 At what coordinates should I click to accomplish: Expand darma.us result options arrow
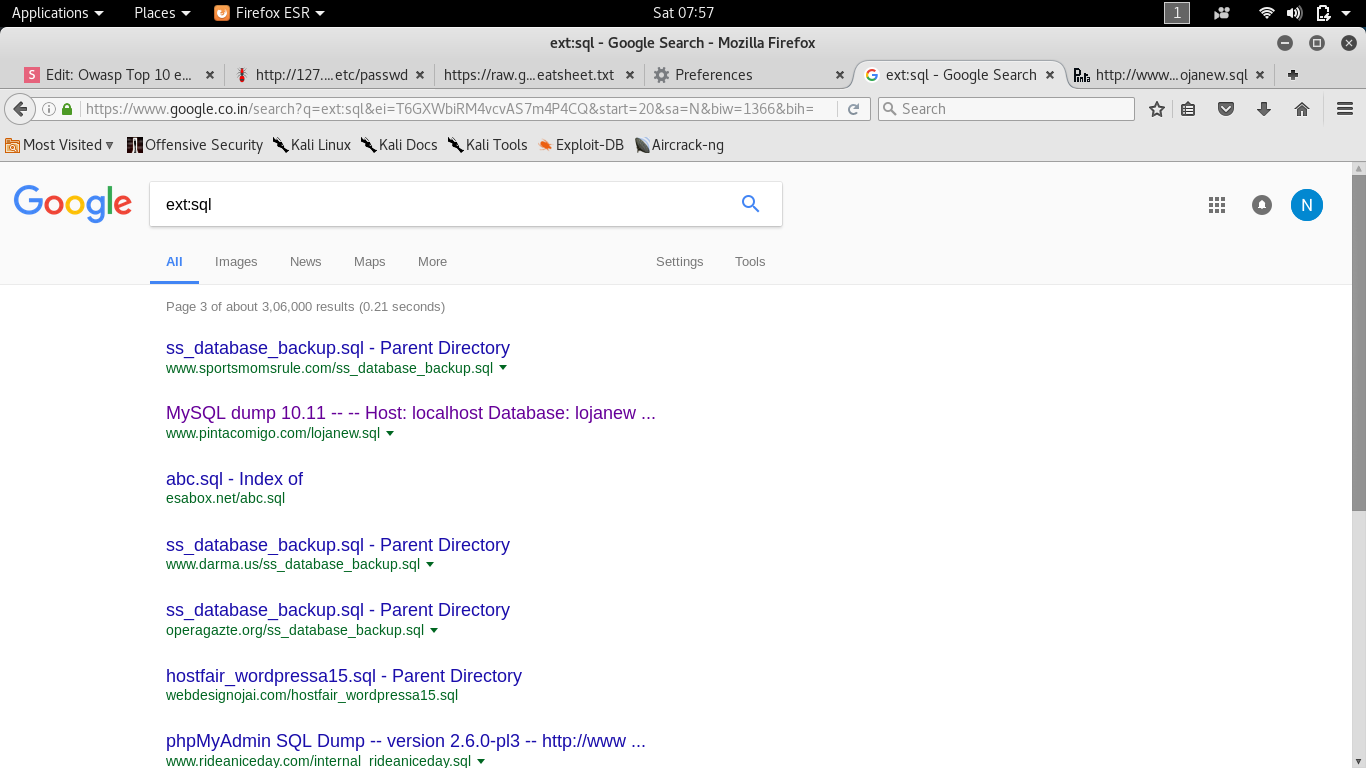click(x=430, y=565)
